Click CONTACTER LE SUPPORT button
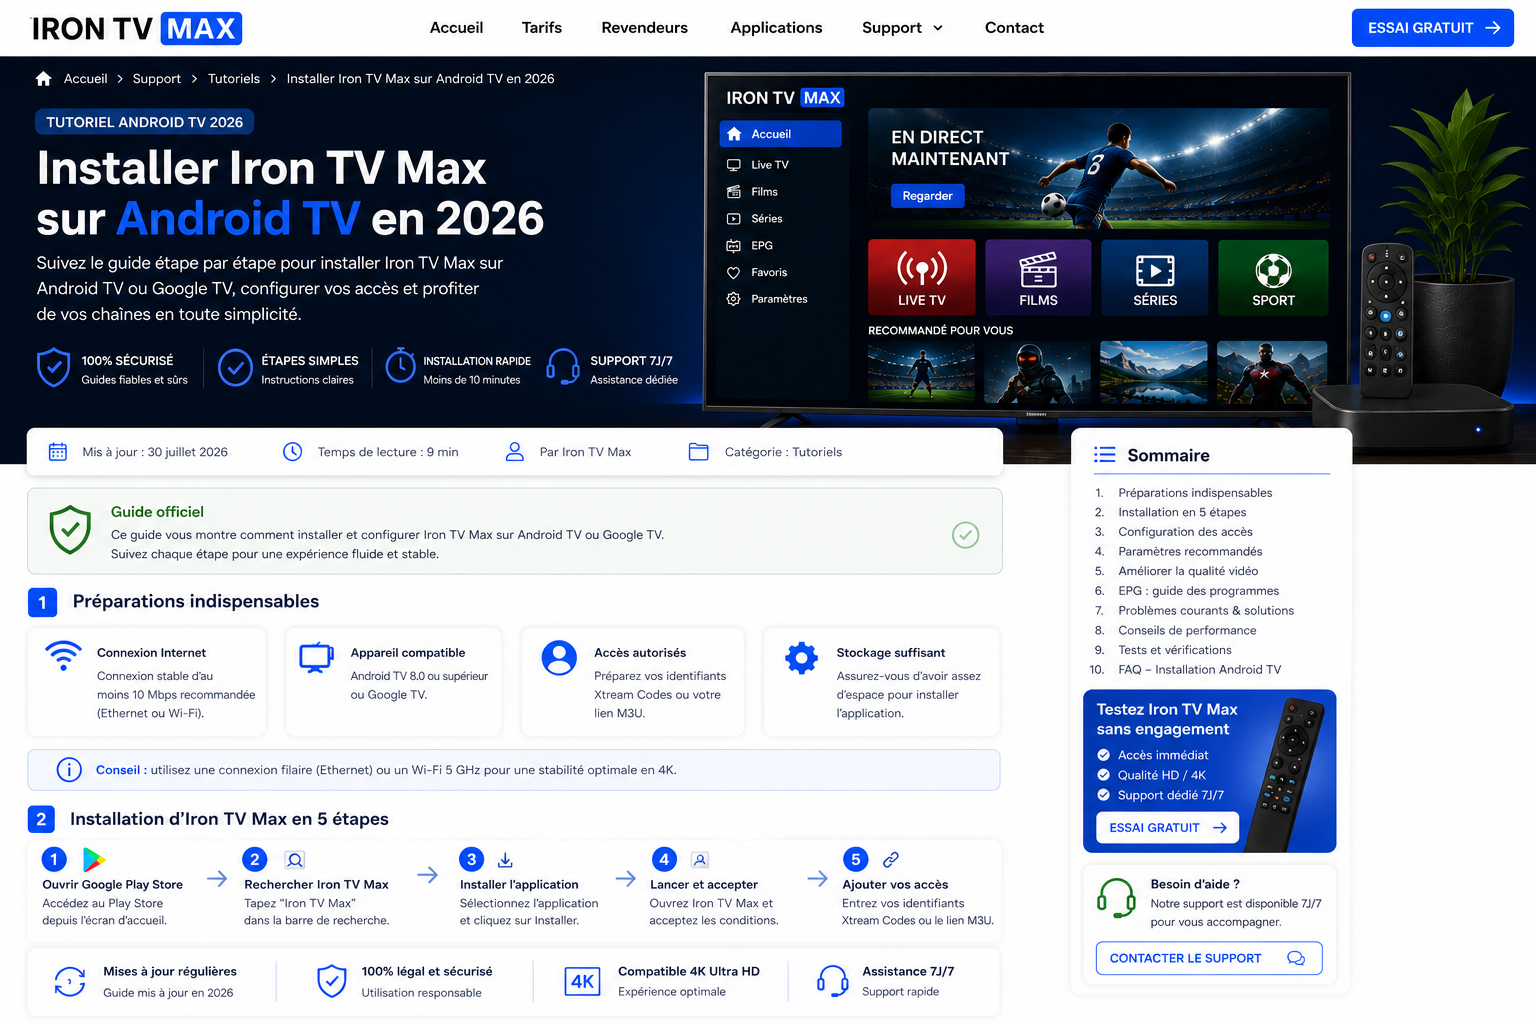Viewport: 1536px width, 1024px height. point(1209,958)
